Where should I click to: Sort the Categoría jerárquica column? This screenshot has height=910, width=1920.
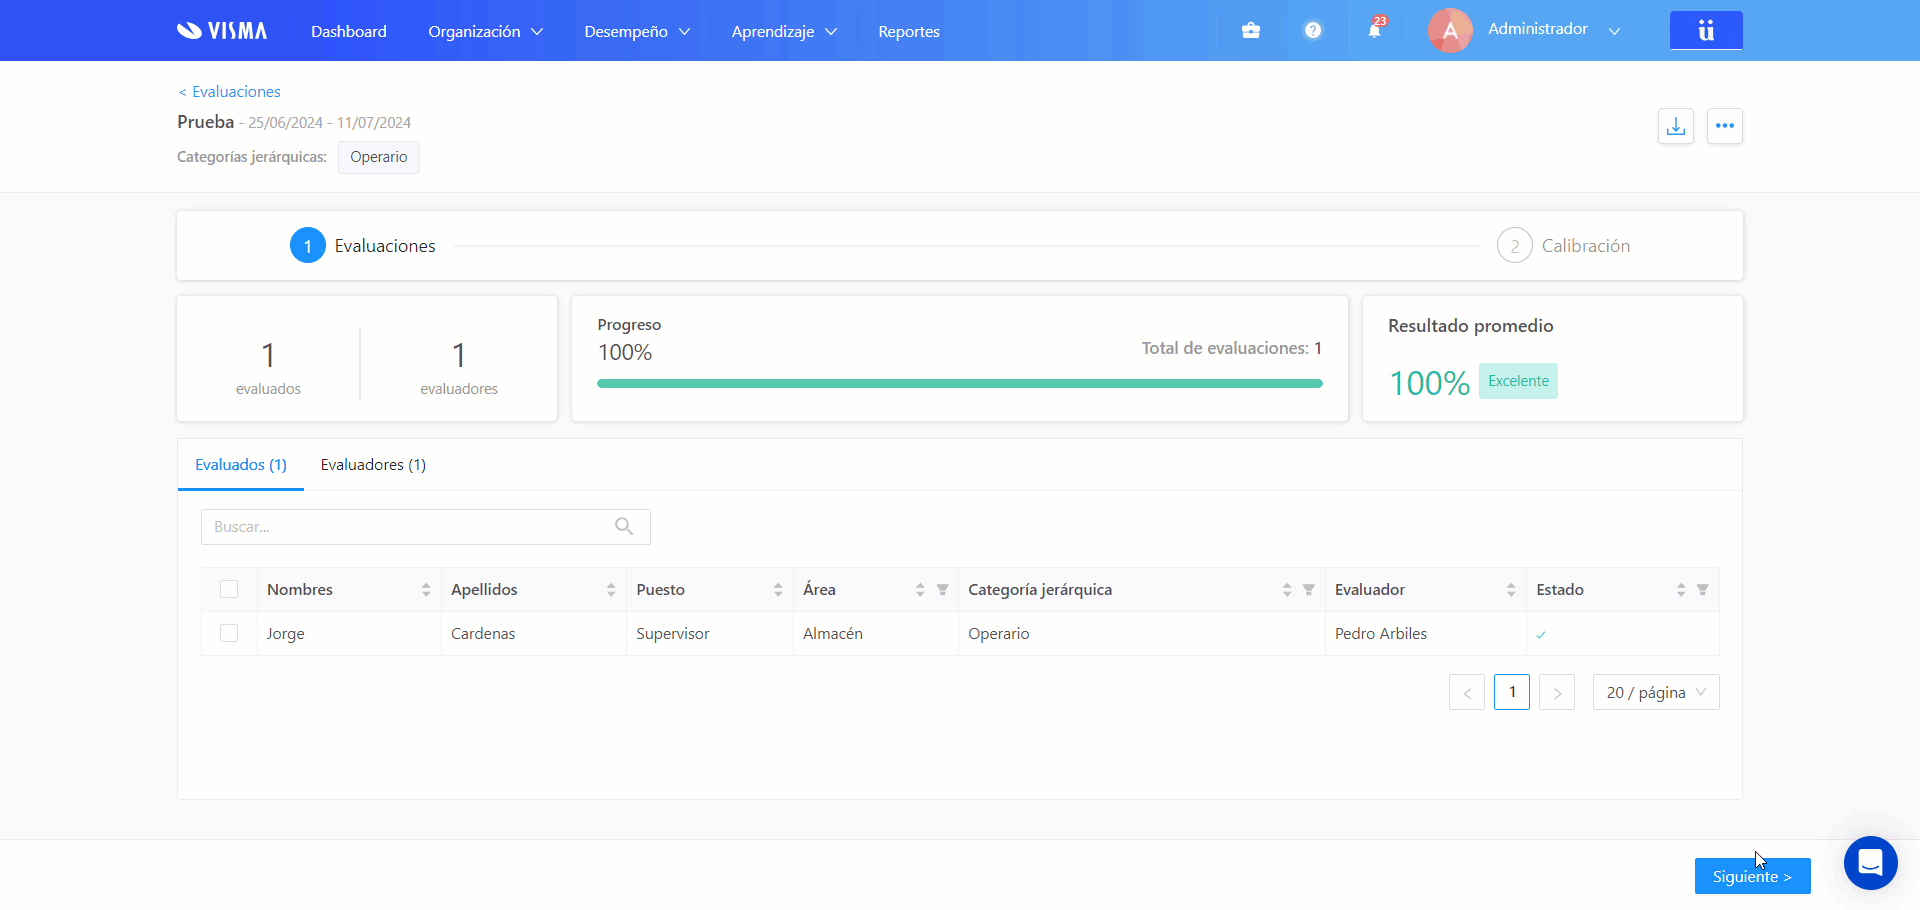(1287, 590)
